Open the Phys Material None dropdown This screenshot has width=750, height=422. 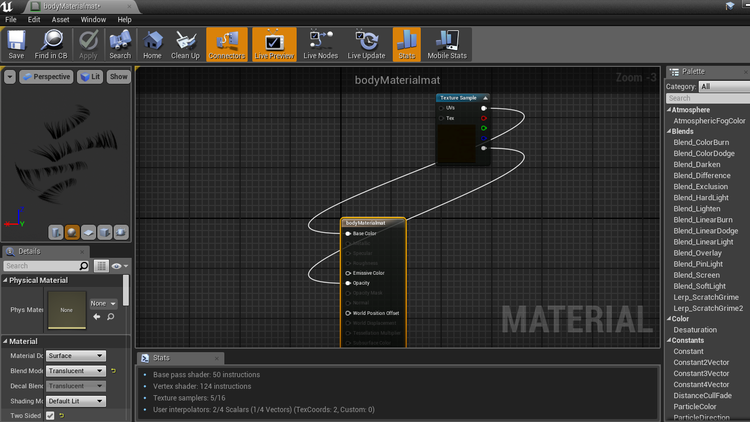point(103,303)
